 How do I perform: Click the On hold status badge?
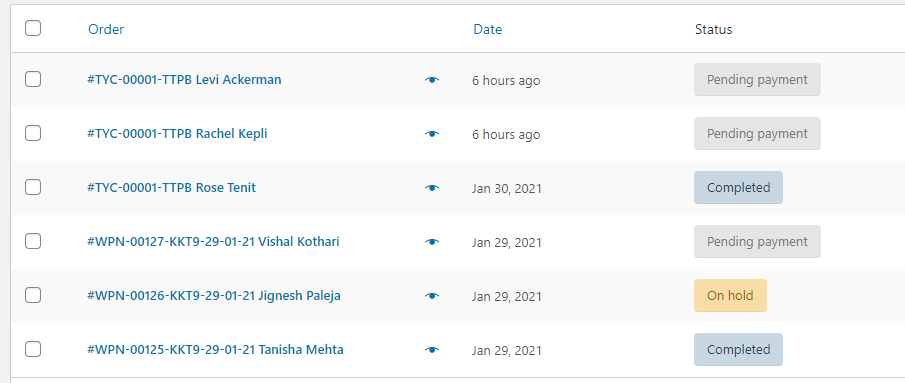730,295
